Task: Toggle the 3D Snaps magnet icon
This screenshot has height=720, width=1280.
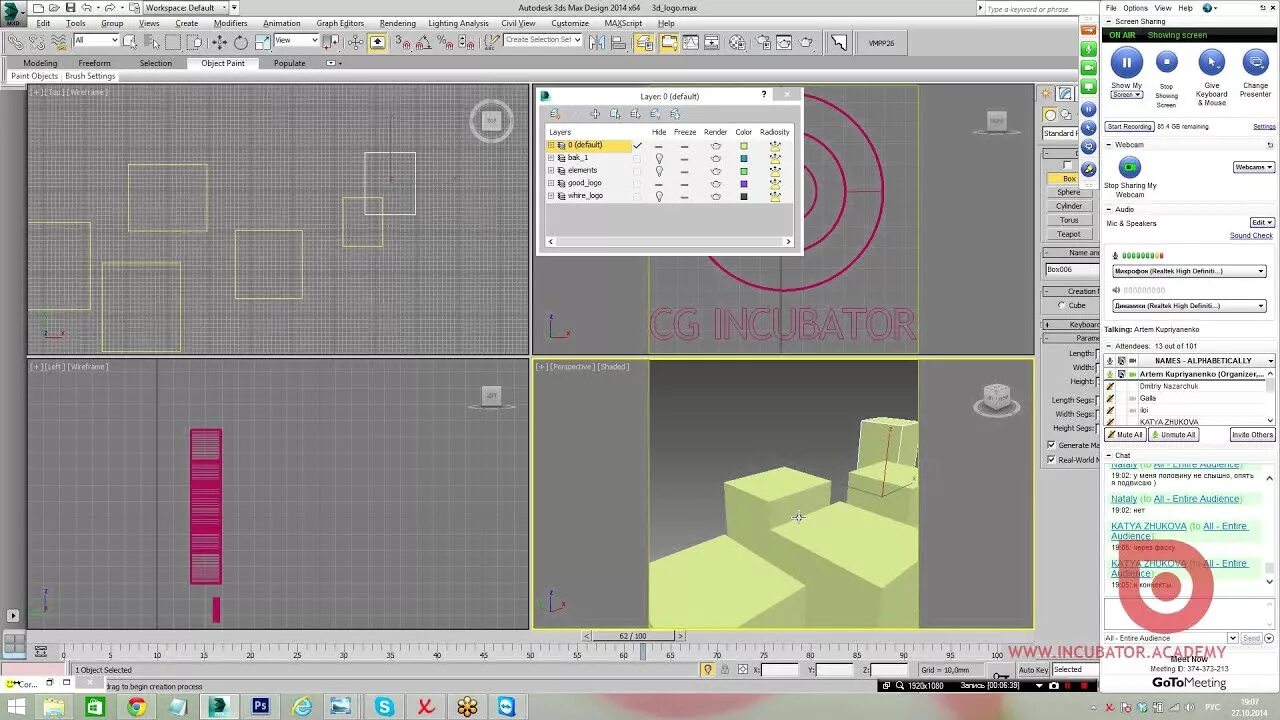Action: point(404,42)
